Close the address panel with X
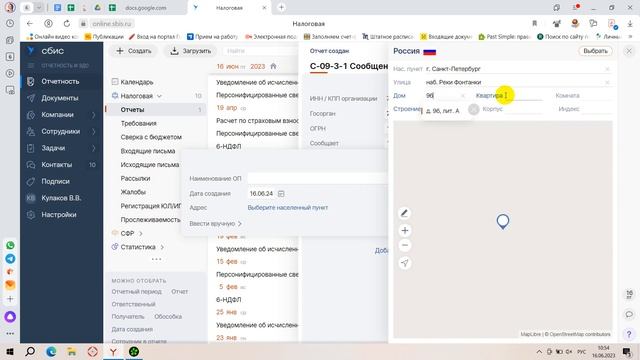Viewport: 640px width, 360px height. [629, 51]
